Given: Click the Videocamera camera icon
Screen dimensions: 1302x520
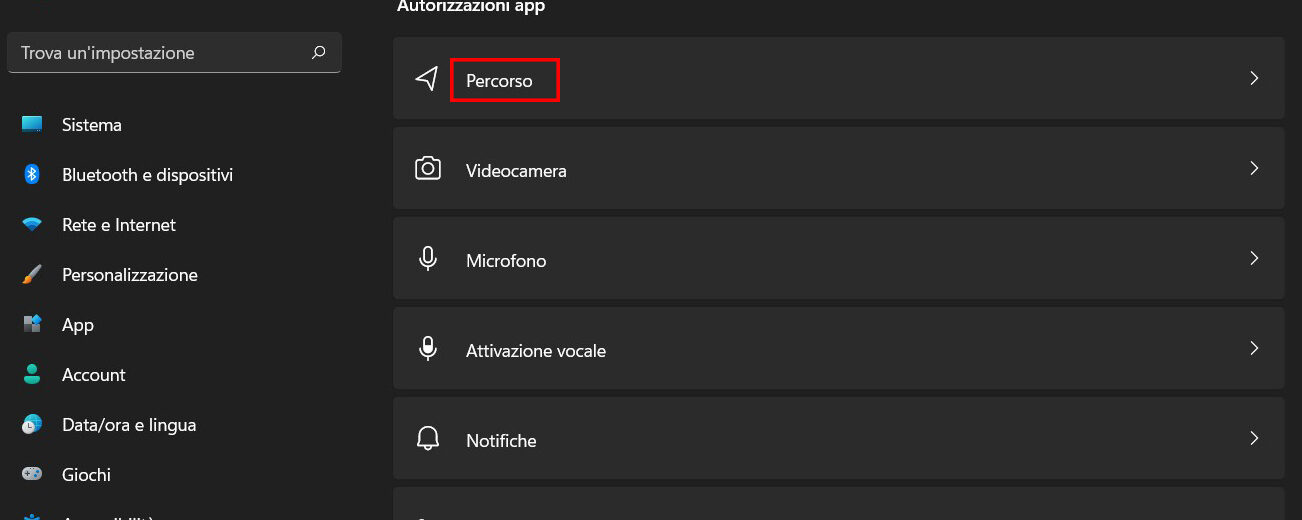Looking at the screenshot, I should (x=428, y=169).
